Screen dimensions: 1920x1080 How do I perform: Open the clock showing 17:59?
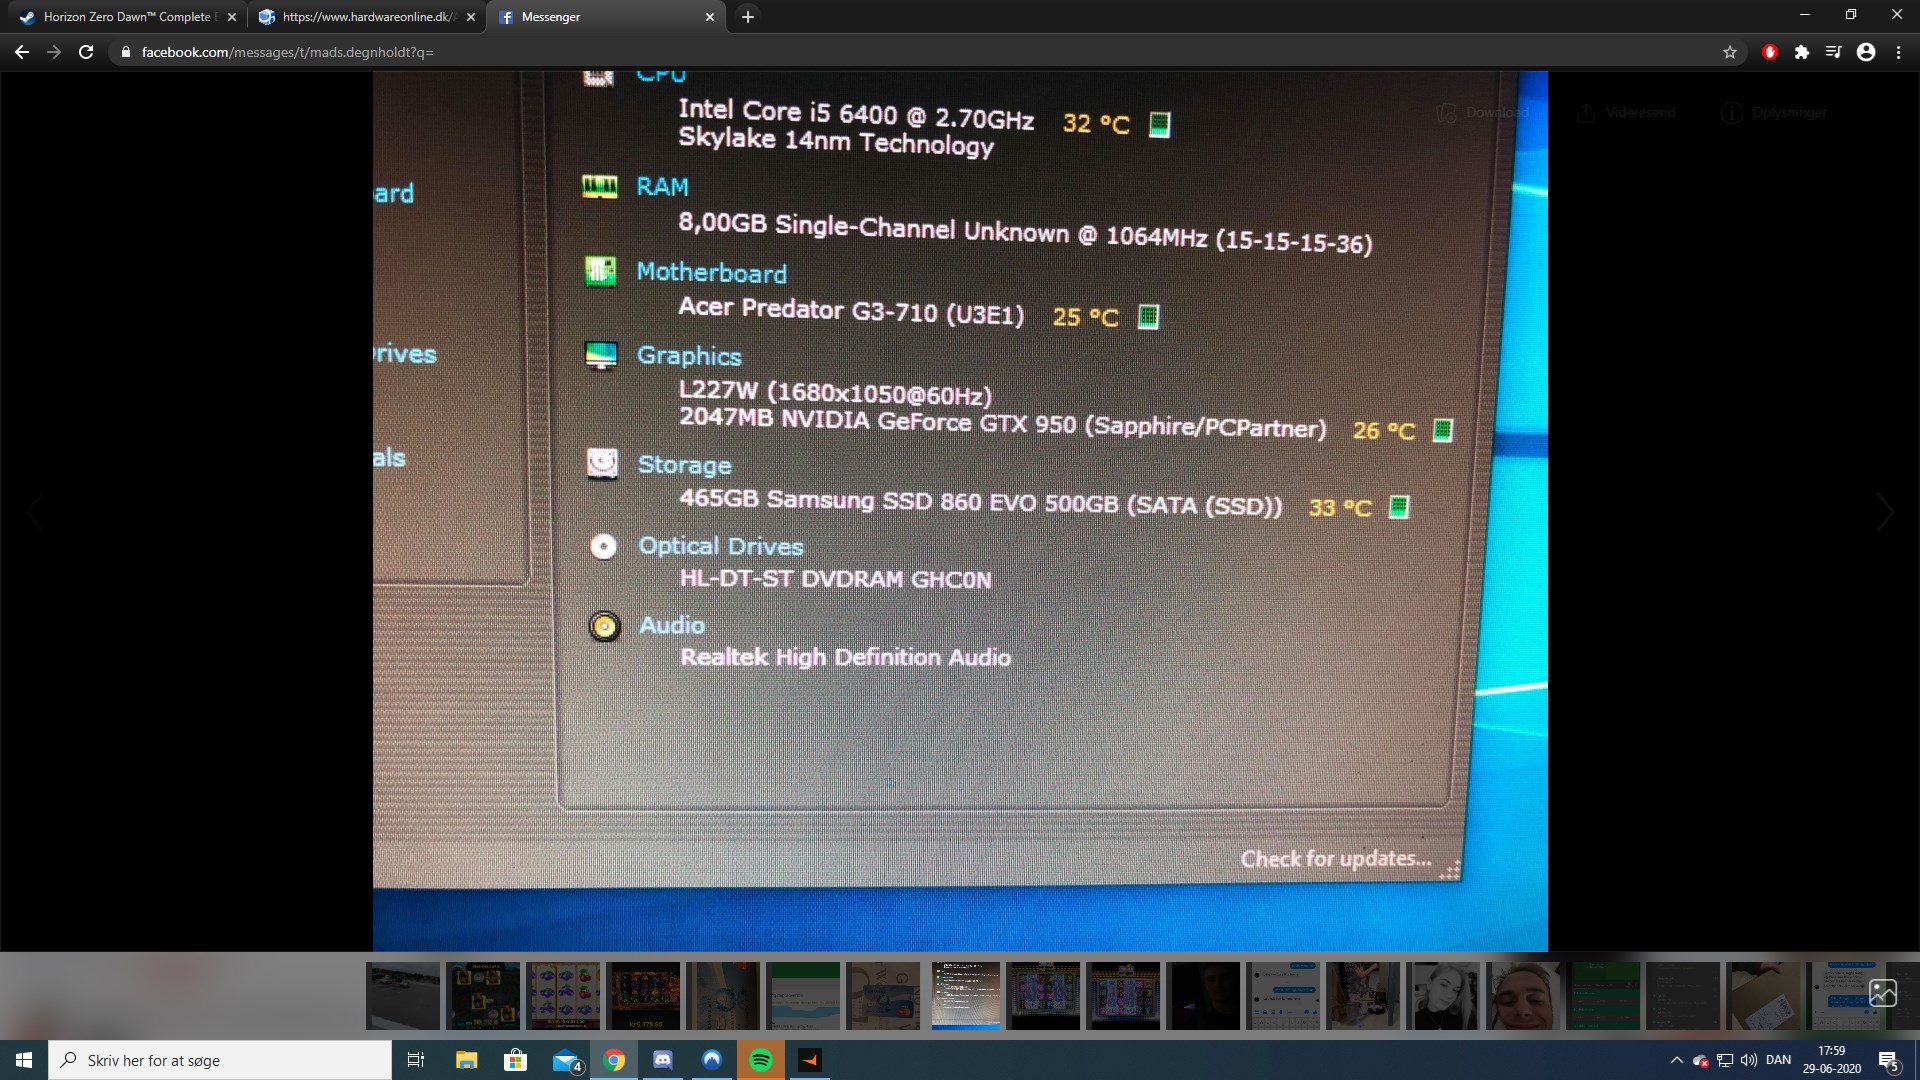tap(1832, 1060)
